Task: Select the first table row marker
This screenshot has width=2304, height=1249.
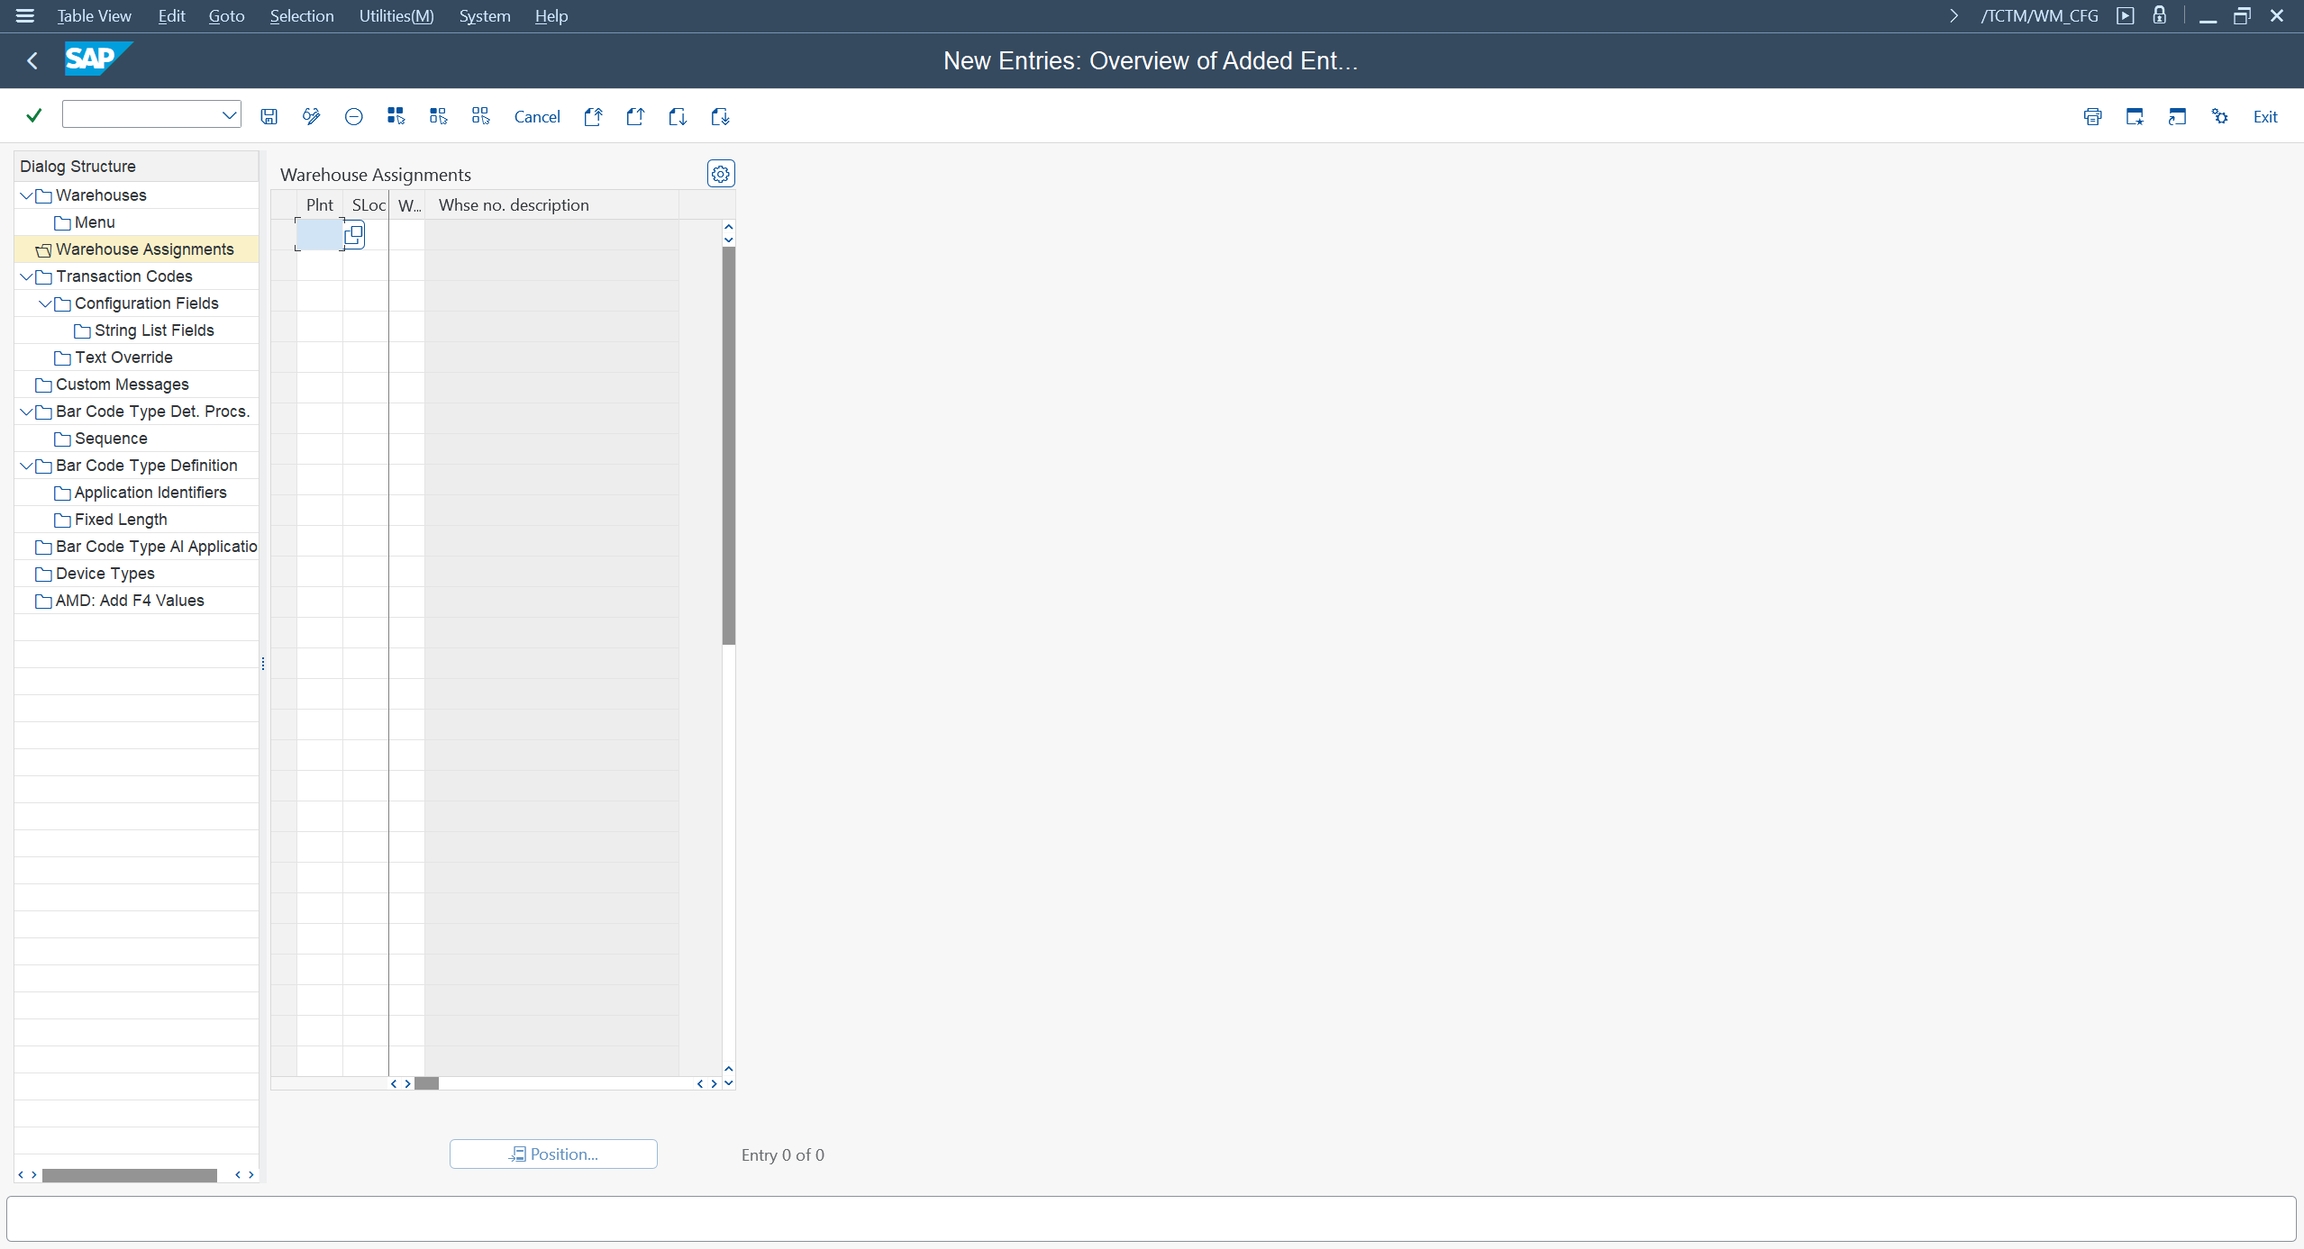Action: click(284, 235)
